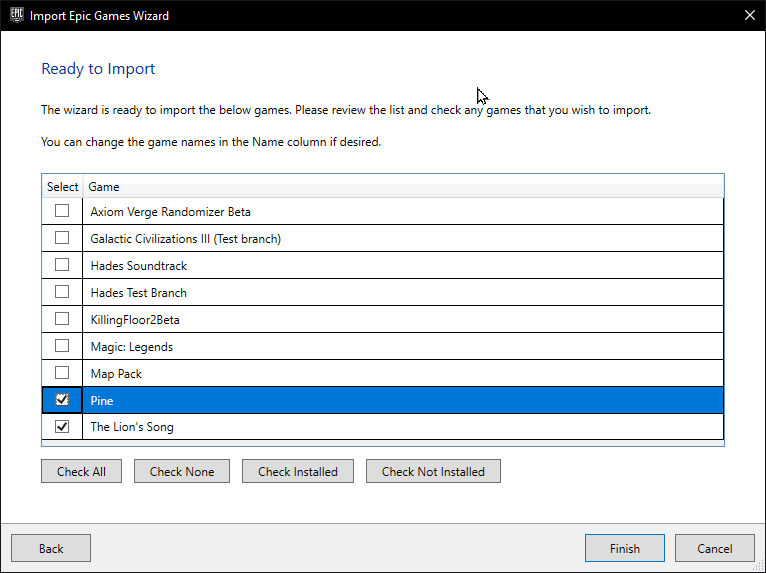
Task: Select the Axiom Verge Randomizer Beta name cell
Action: pos(403,212)
